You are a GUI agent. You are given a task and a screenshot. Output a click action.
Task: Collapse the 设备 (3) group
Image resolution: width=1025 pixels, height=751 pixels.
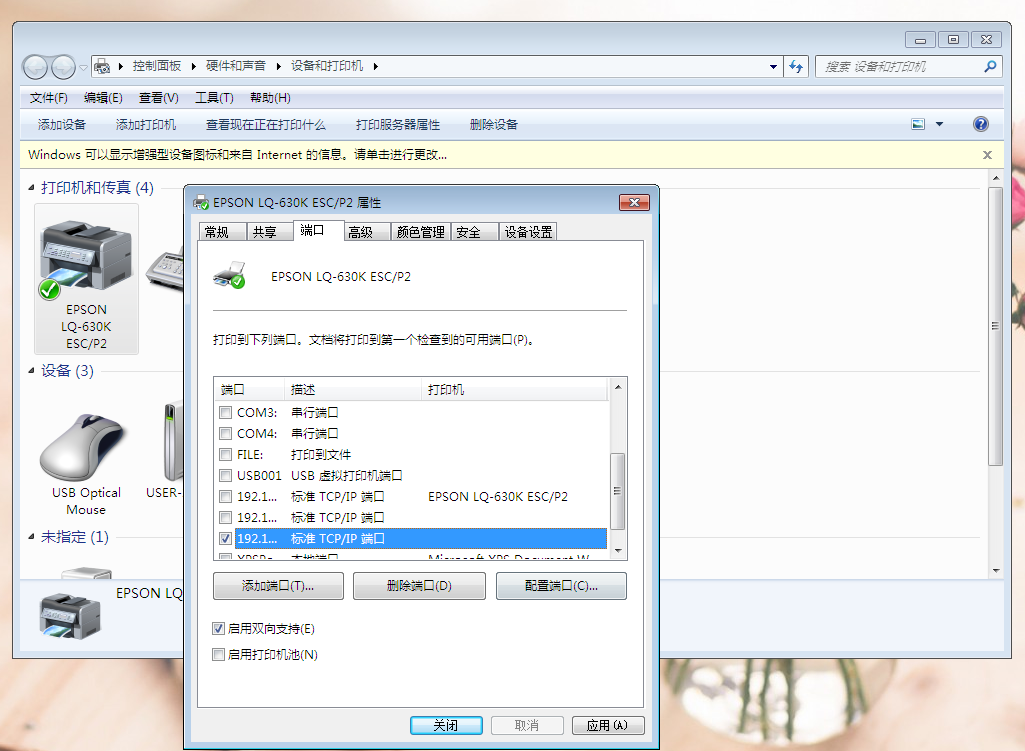(x=31, y=371)
